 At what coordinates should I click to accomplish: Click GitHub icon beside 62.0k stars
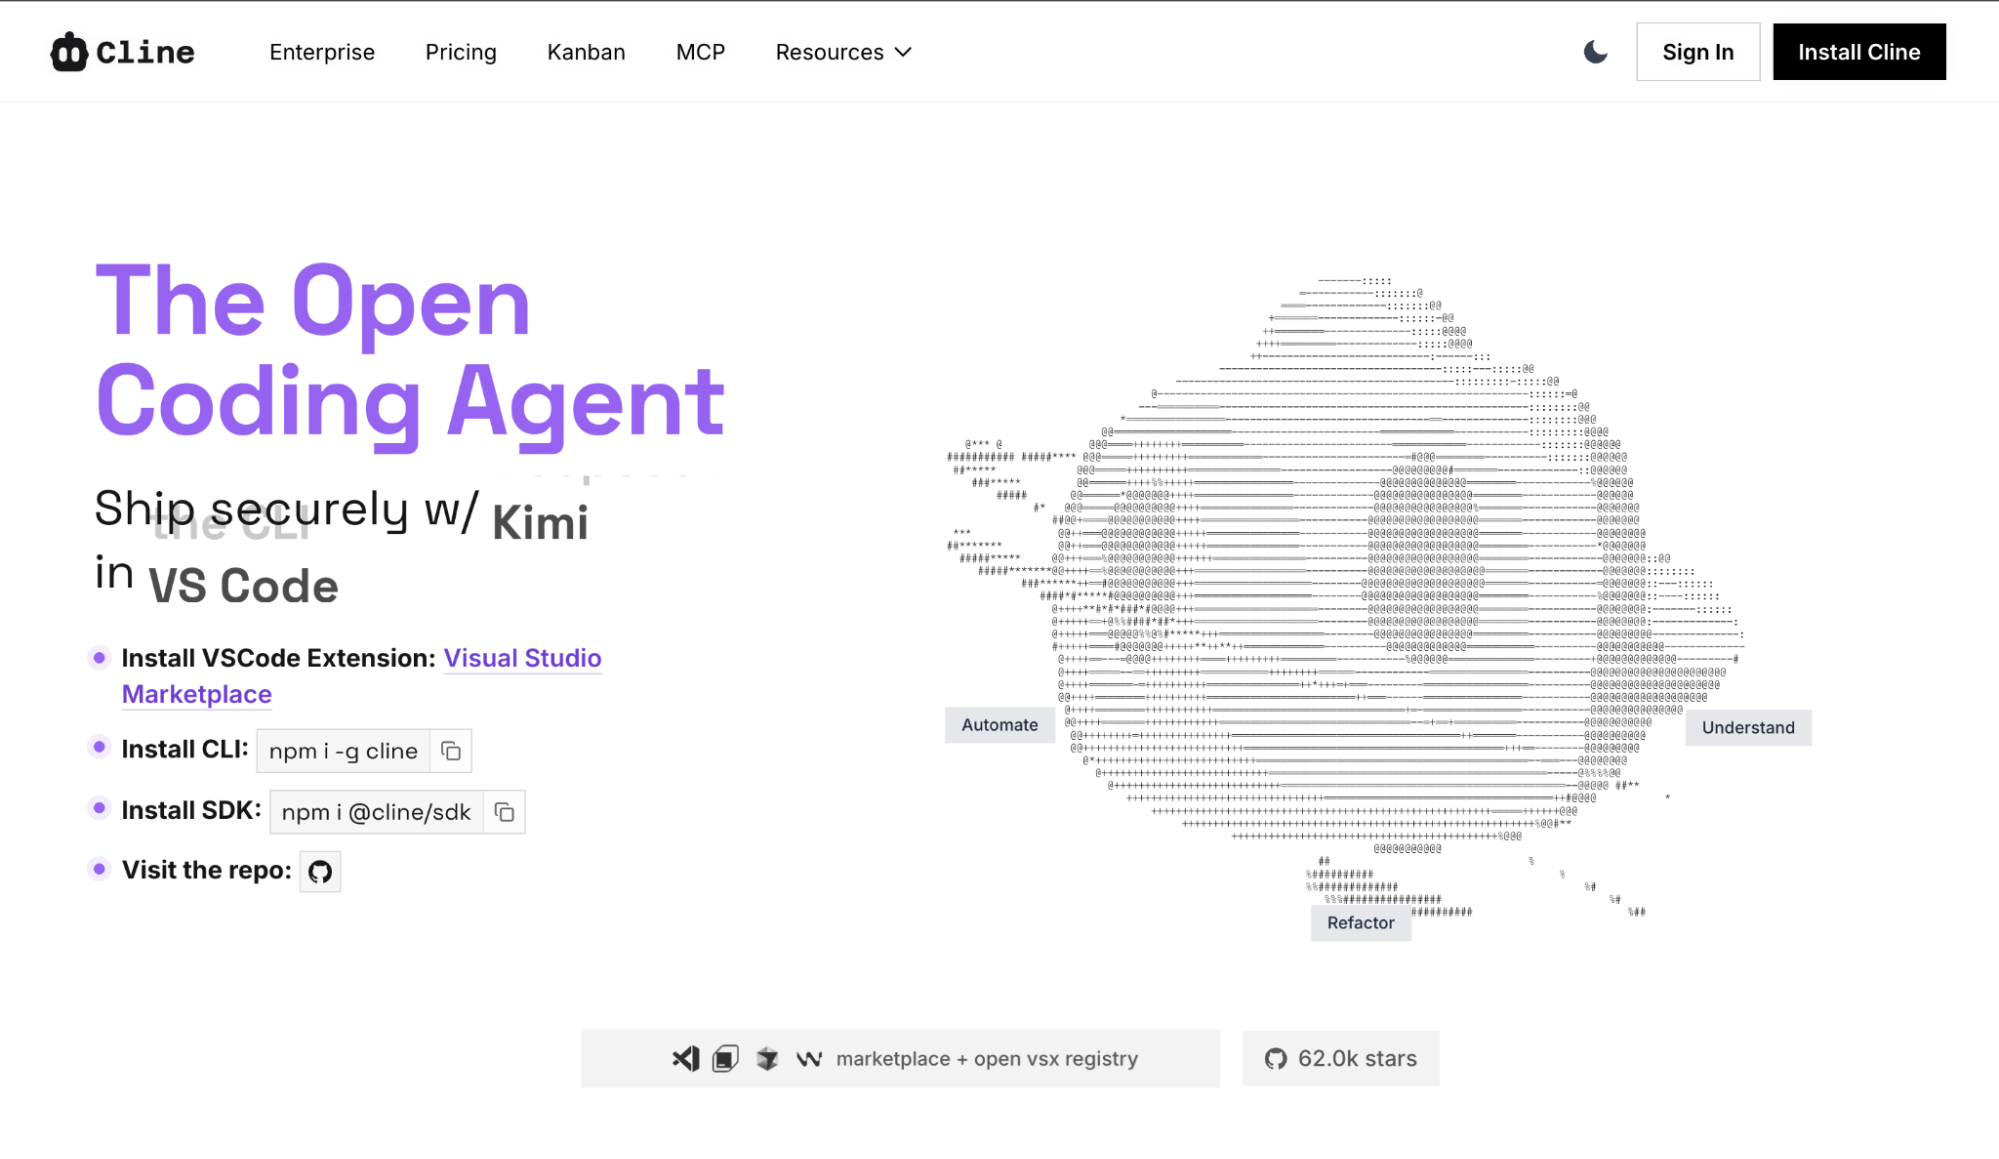tap(1275, 1058)
